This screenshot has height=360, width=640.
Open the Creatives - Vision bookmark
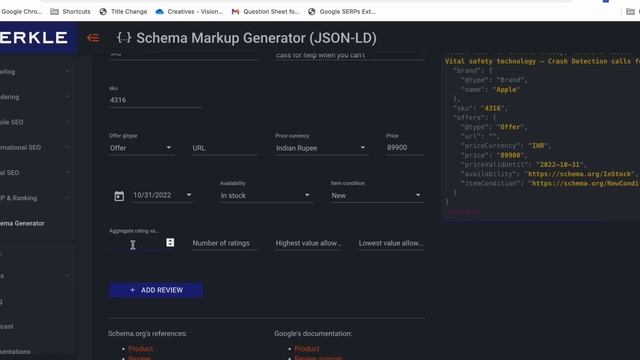pos(189,11)
